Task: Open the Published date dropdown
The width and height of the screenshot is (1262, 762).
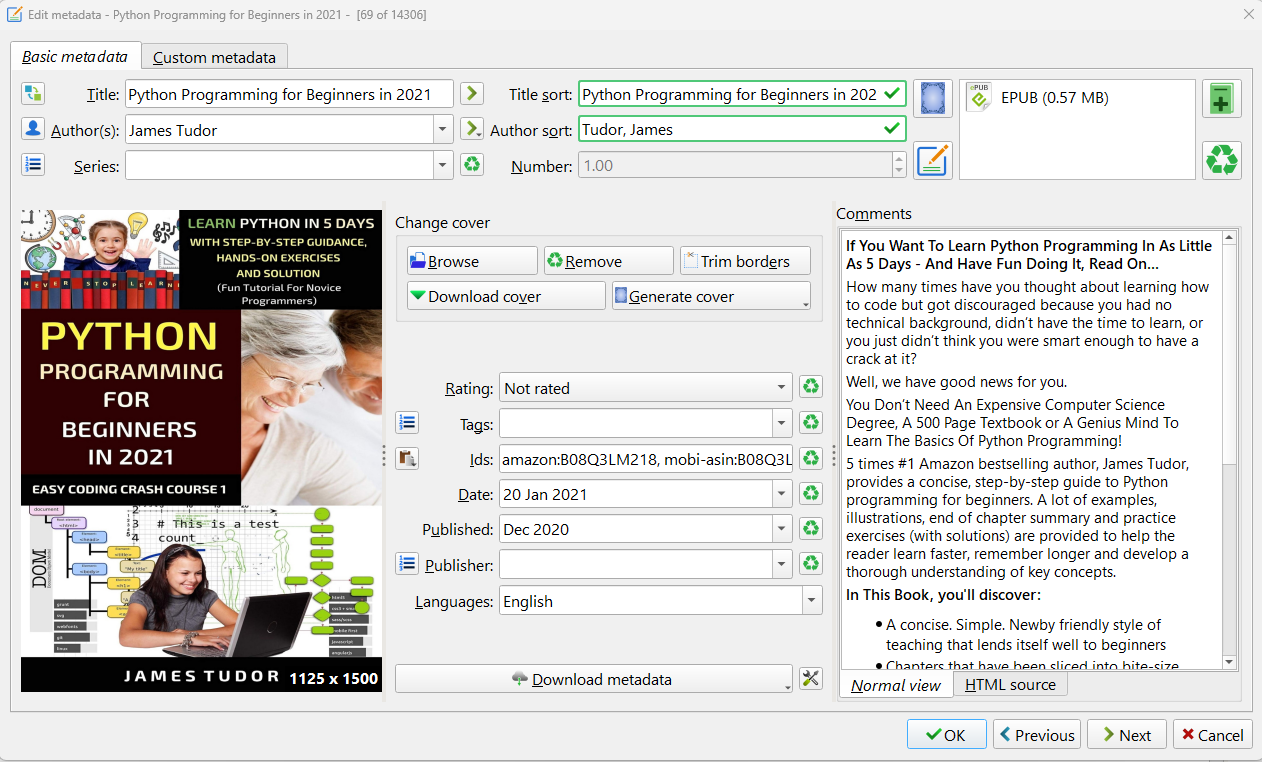Action: 782,529
